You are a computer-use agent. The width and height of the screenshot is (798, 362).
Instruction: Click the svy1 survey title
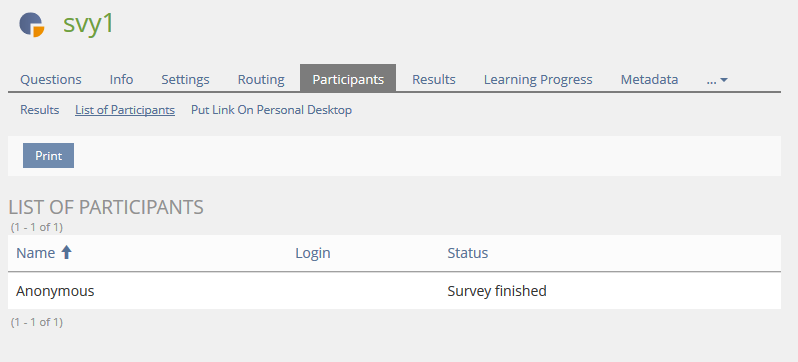[89, 24]
